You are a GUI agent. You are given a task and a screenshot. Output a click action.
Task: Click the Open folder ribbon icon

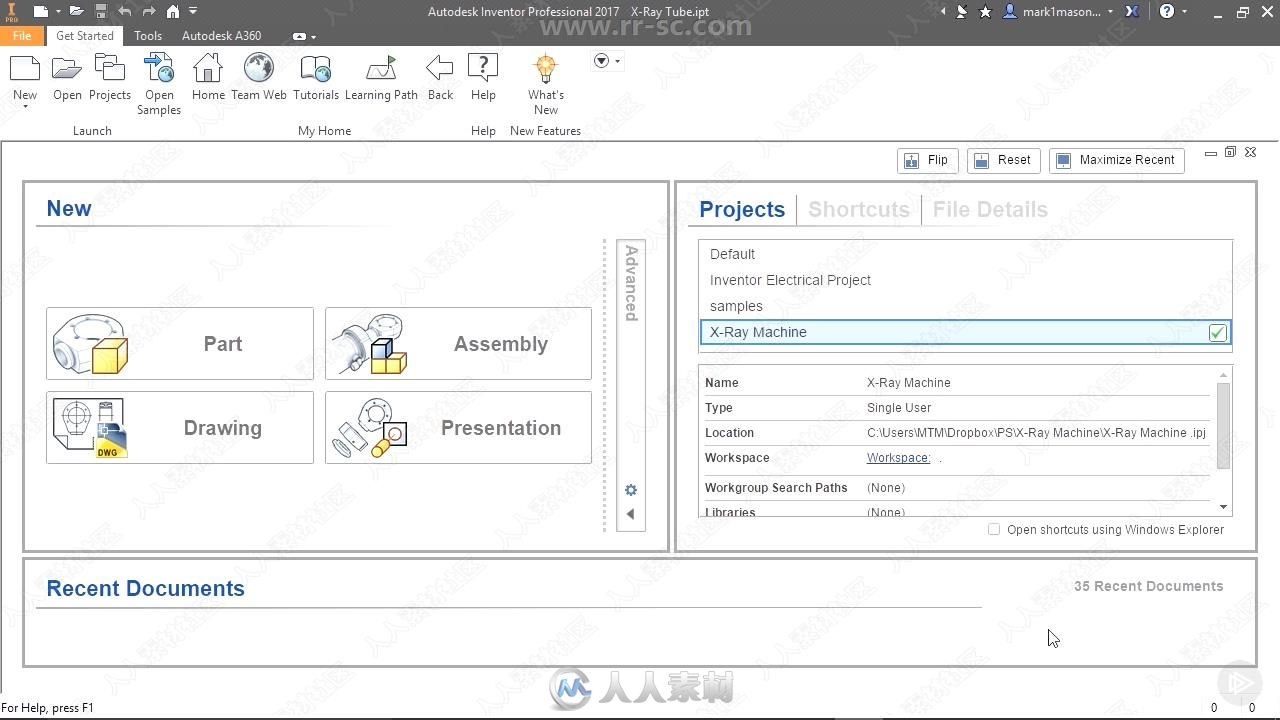67,69
